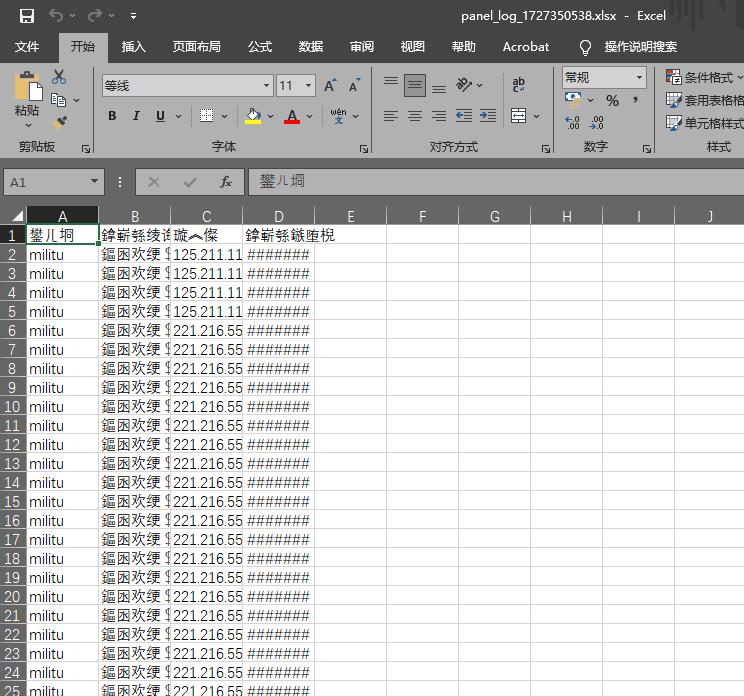The image size is (744, 696).
Task: Click the Redo arrow
Action: [x=95, y=16]
